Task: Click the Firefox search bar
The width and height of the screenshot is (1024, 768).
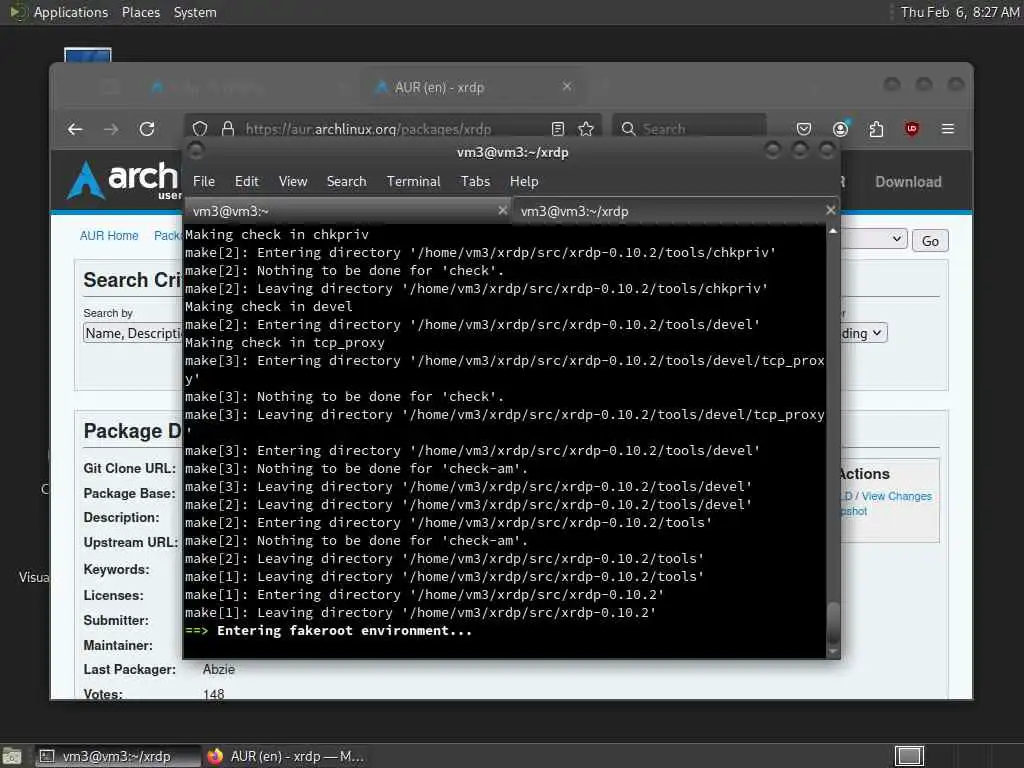Action: tap(690, 129)
